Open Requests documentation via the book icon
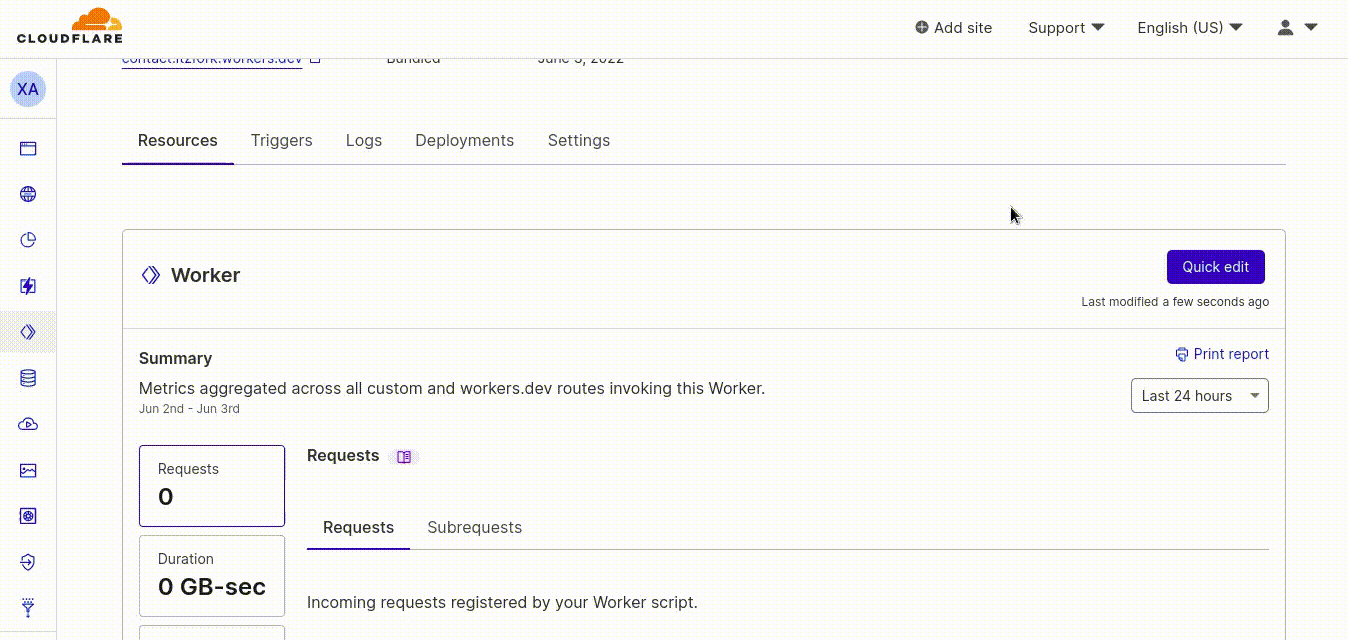The image size is (1348, 640). point(403,455)
